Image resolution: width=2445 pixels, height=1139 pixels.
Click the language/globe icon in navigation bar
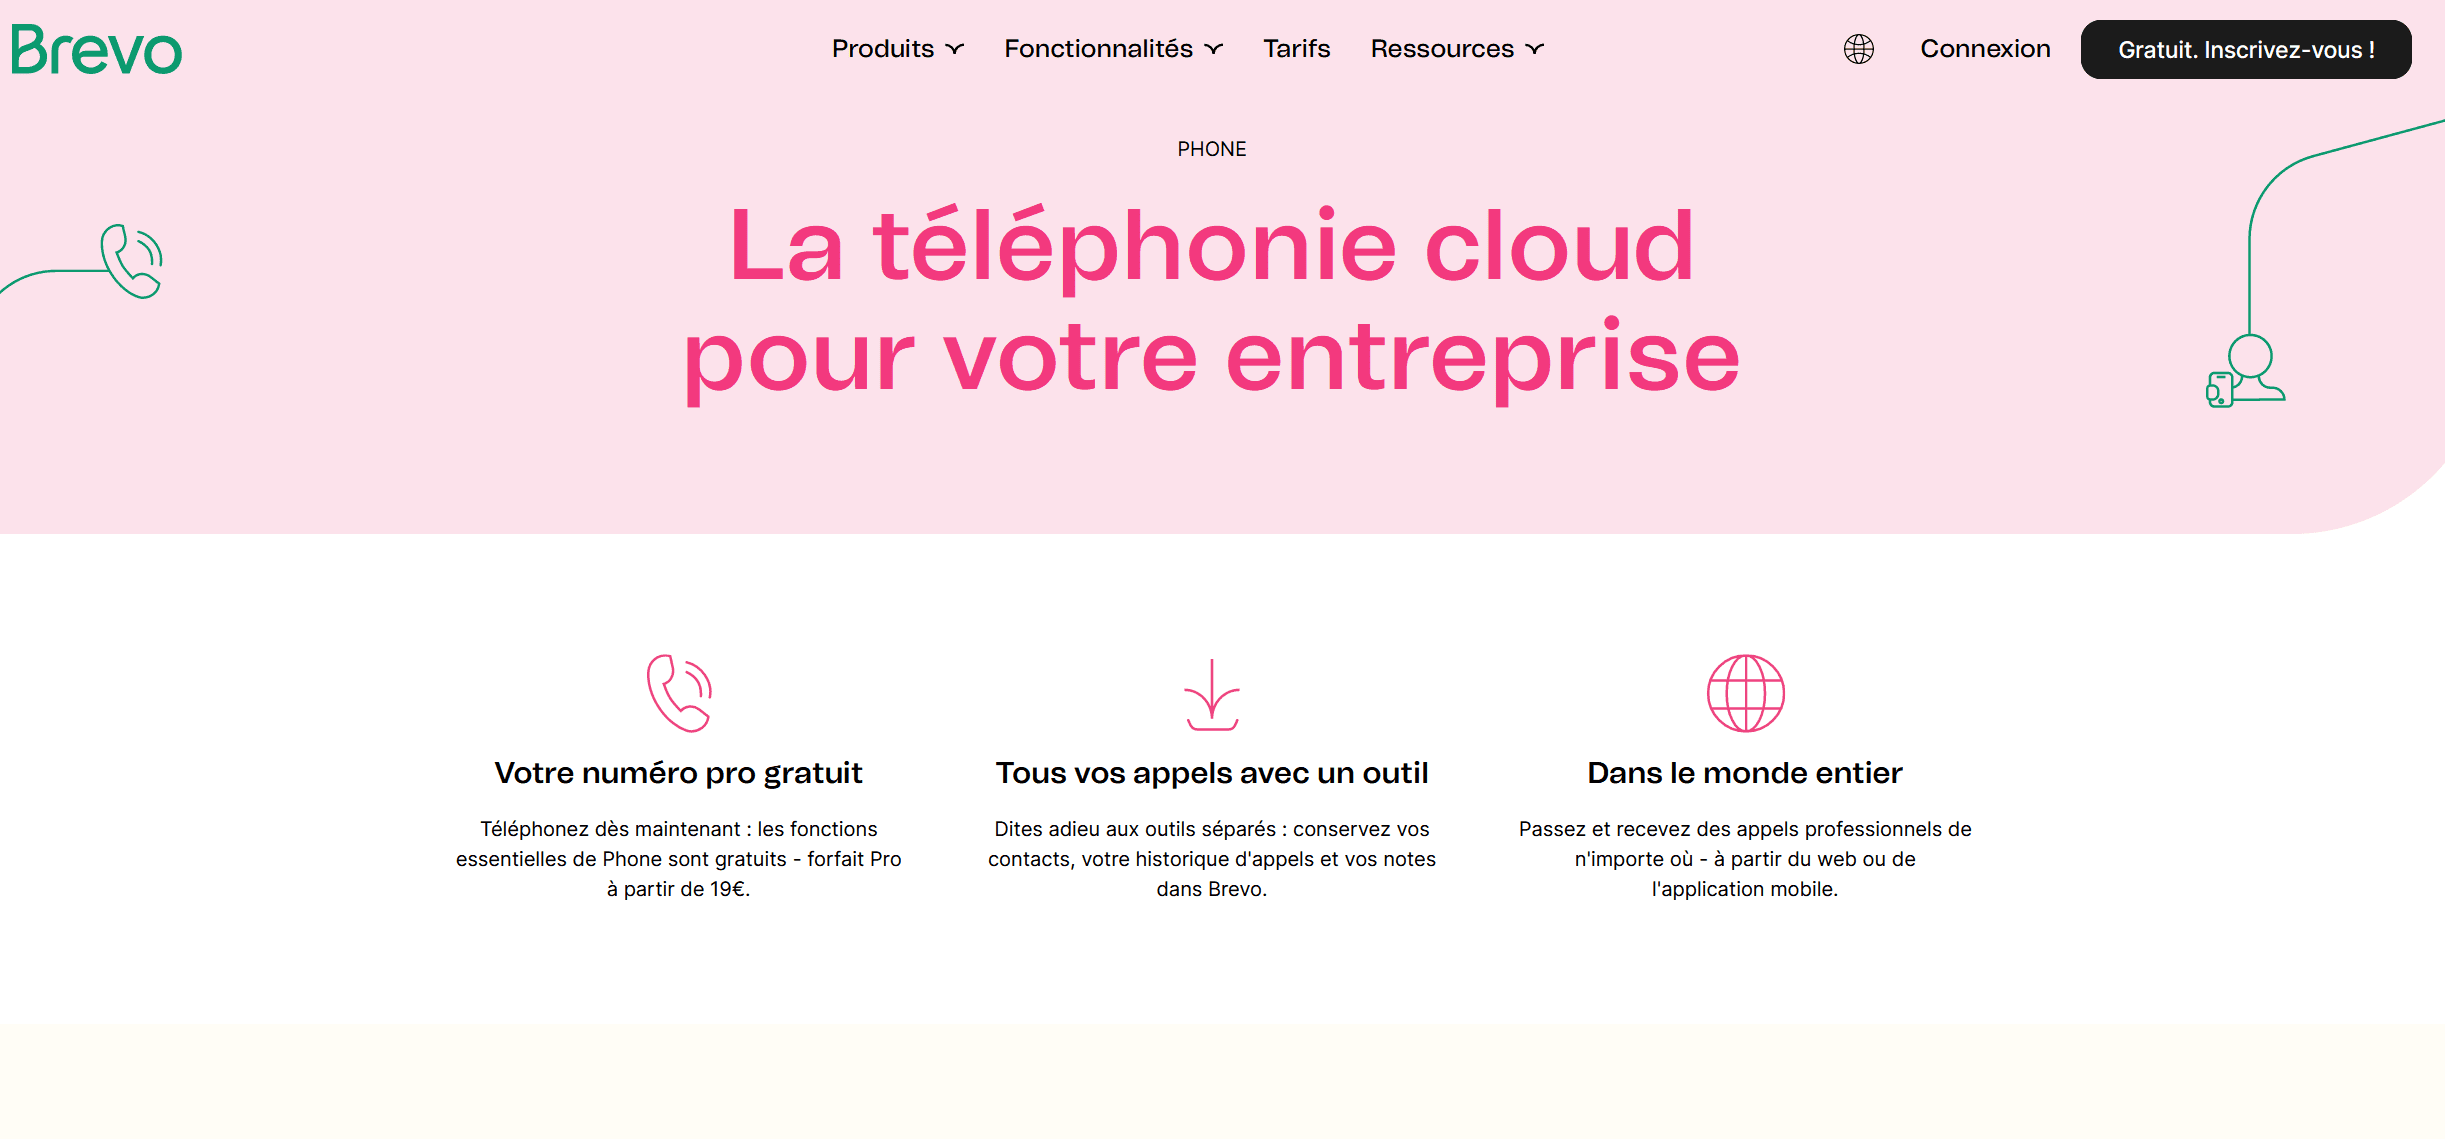point(1859,48)
